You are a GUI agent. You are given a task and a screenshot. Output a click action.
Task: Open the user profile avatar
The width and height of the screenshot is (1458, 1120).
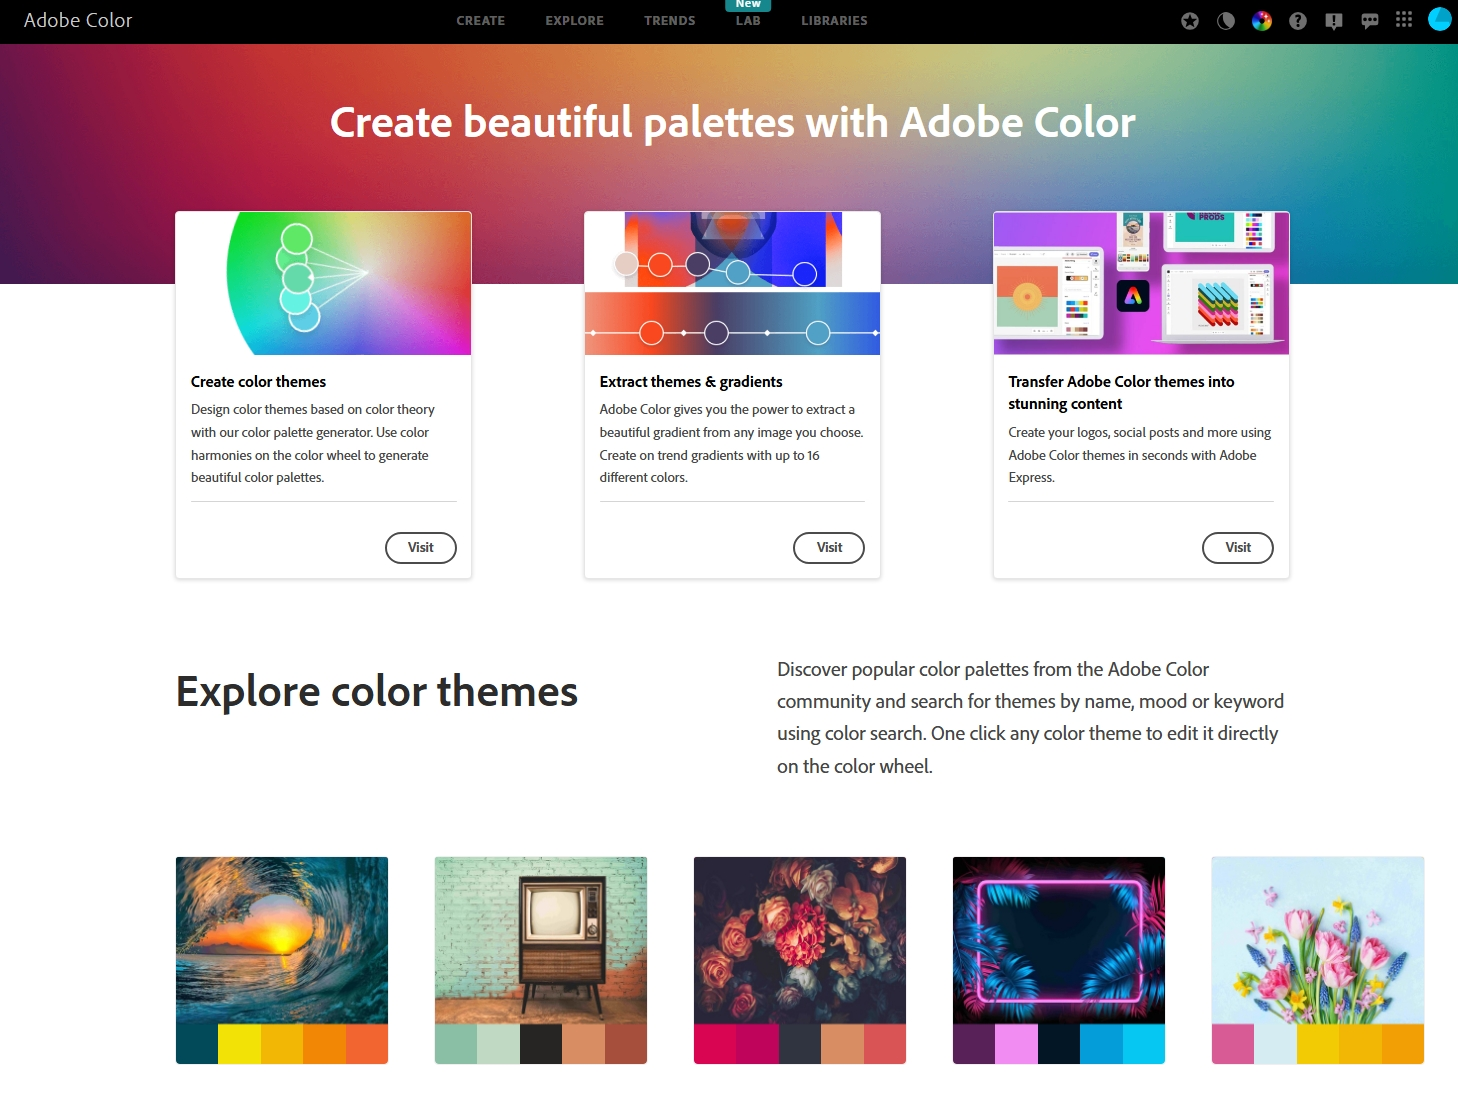click(x=1440, y=19)
